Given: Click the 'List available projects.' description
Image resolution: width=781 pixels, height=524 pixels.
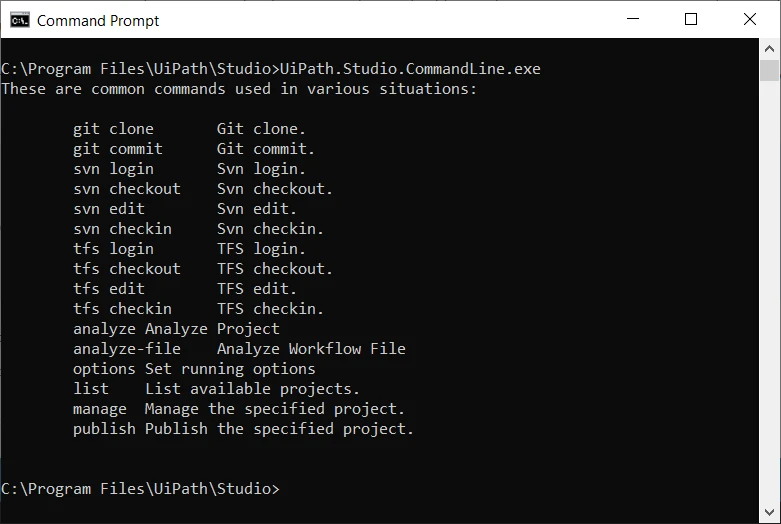Looking at the screenshot, I should 252,389.
